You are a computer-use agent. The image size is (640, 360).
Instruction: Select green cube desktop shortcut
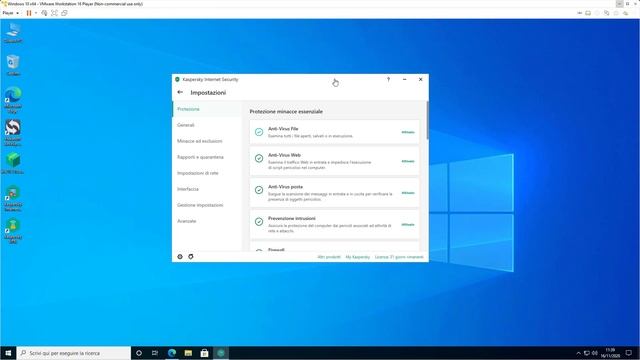tap(13, 163)
